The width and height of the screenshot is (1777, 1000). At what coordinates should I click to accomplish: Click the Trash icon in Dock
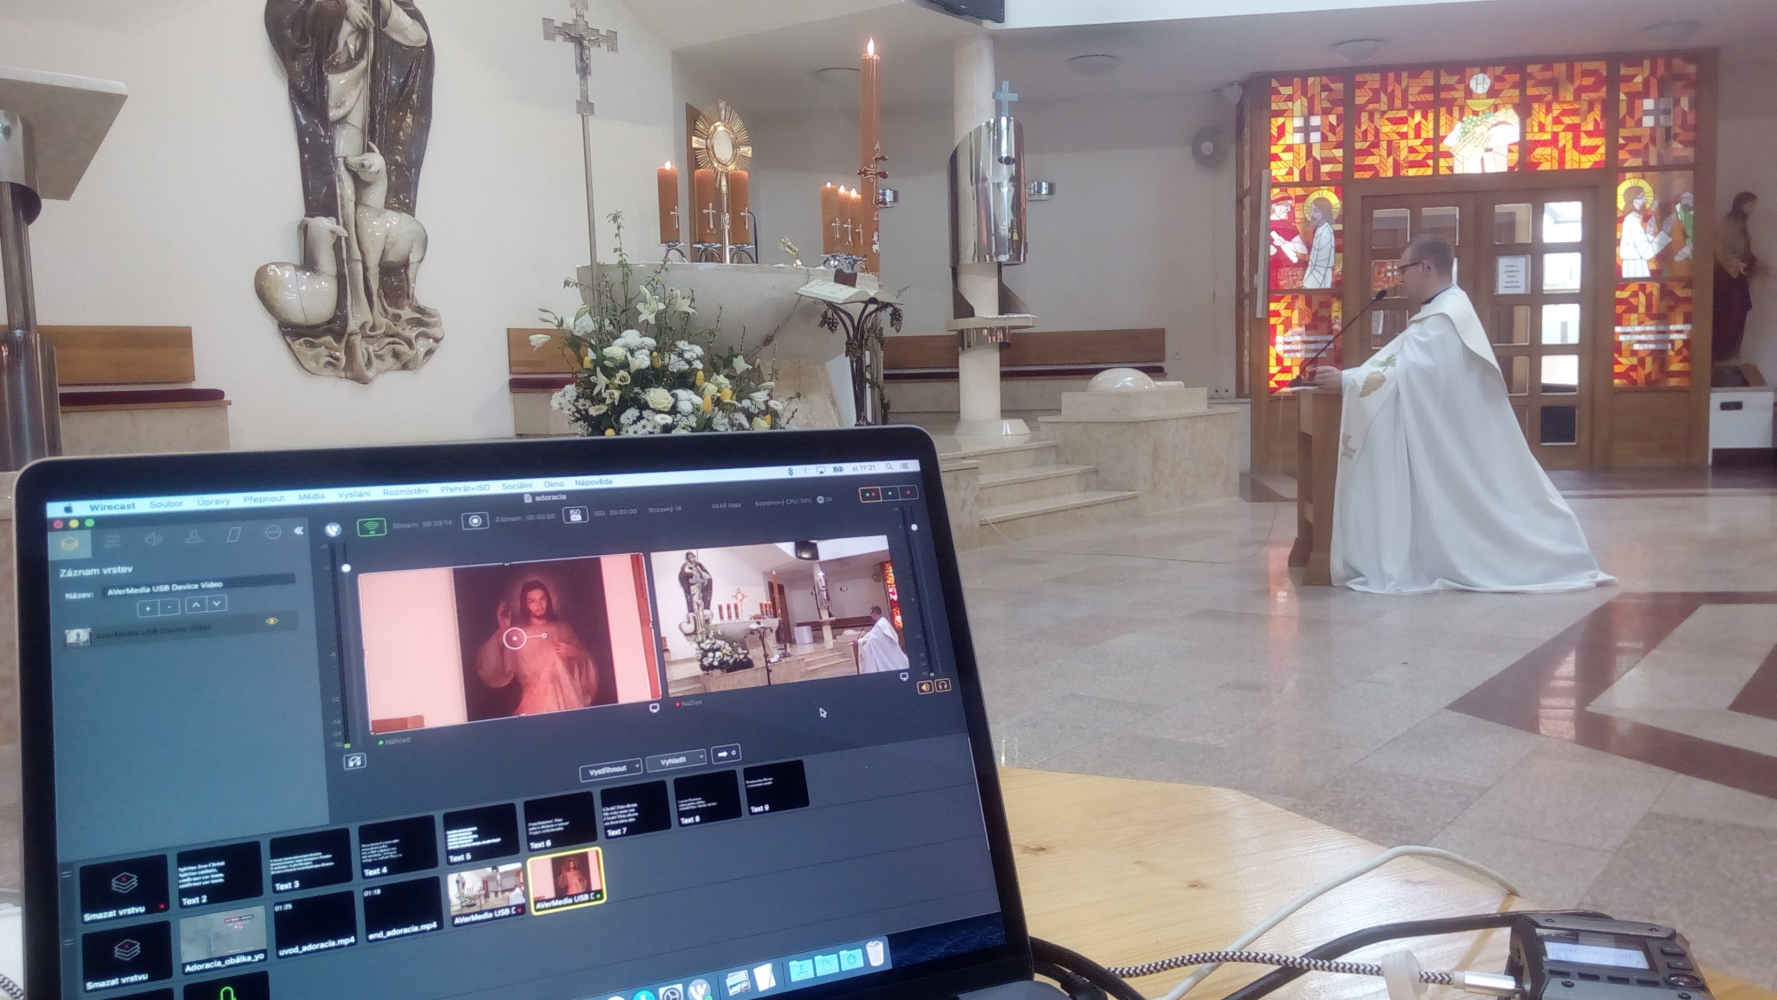[876, 954]
